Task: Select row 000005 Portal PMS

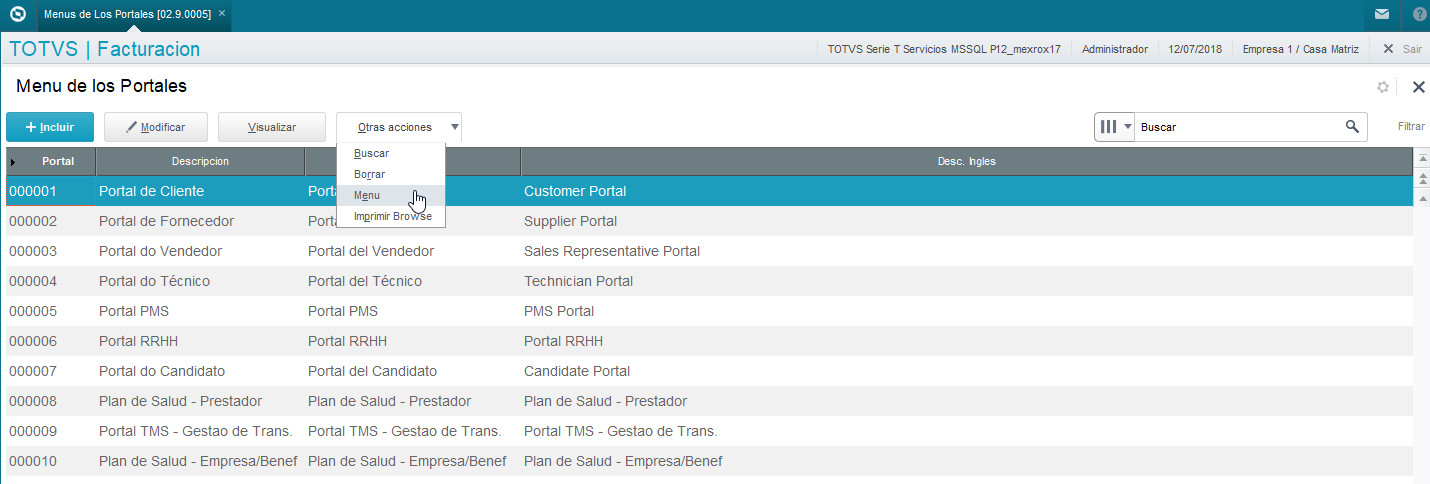Action: [x=709, y=311]
